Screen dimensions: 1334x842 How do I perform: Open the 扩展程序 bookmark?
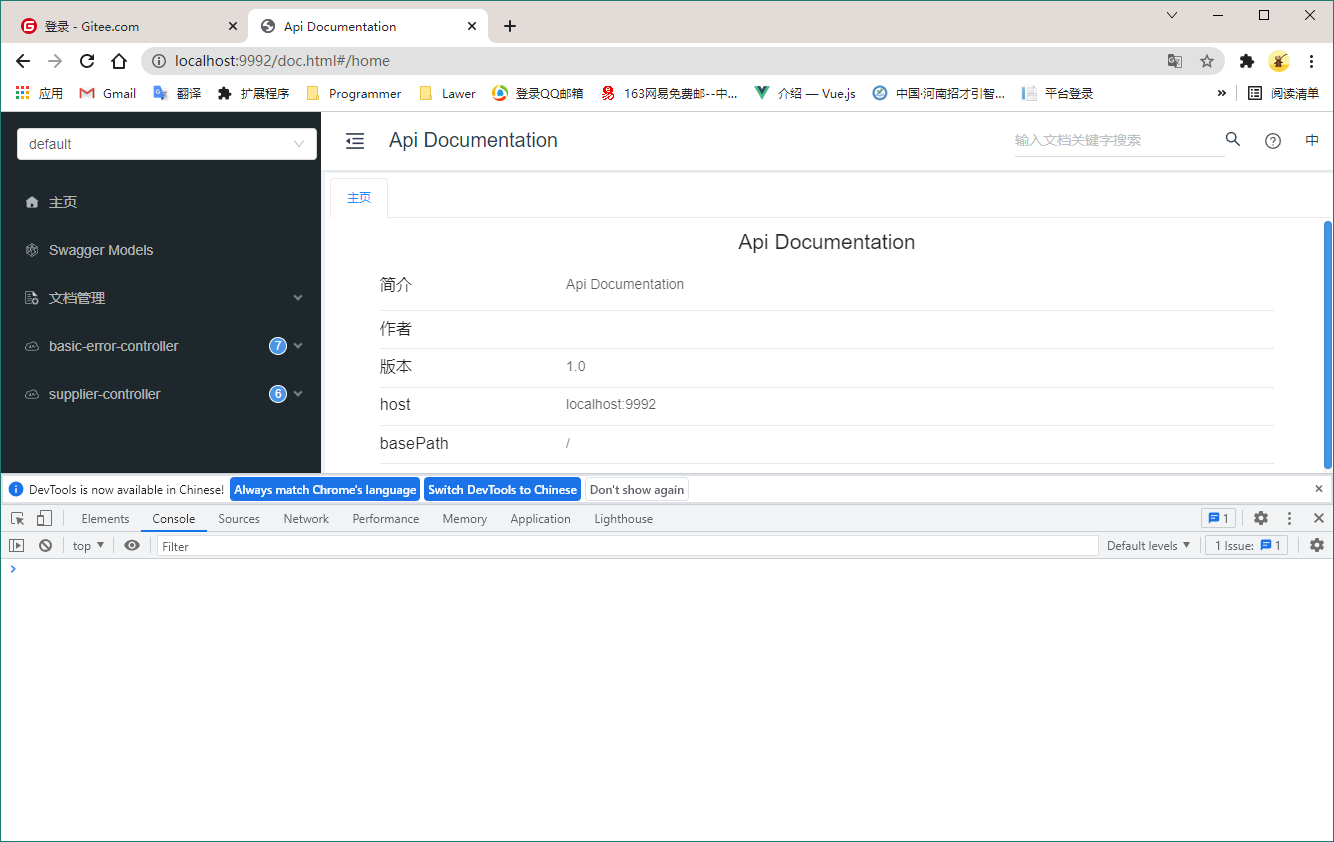coord(254,93)
